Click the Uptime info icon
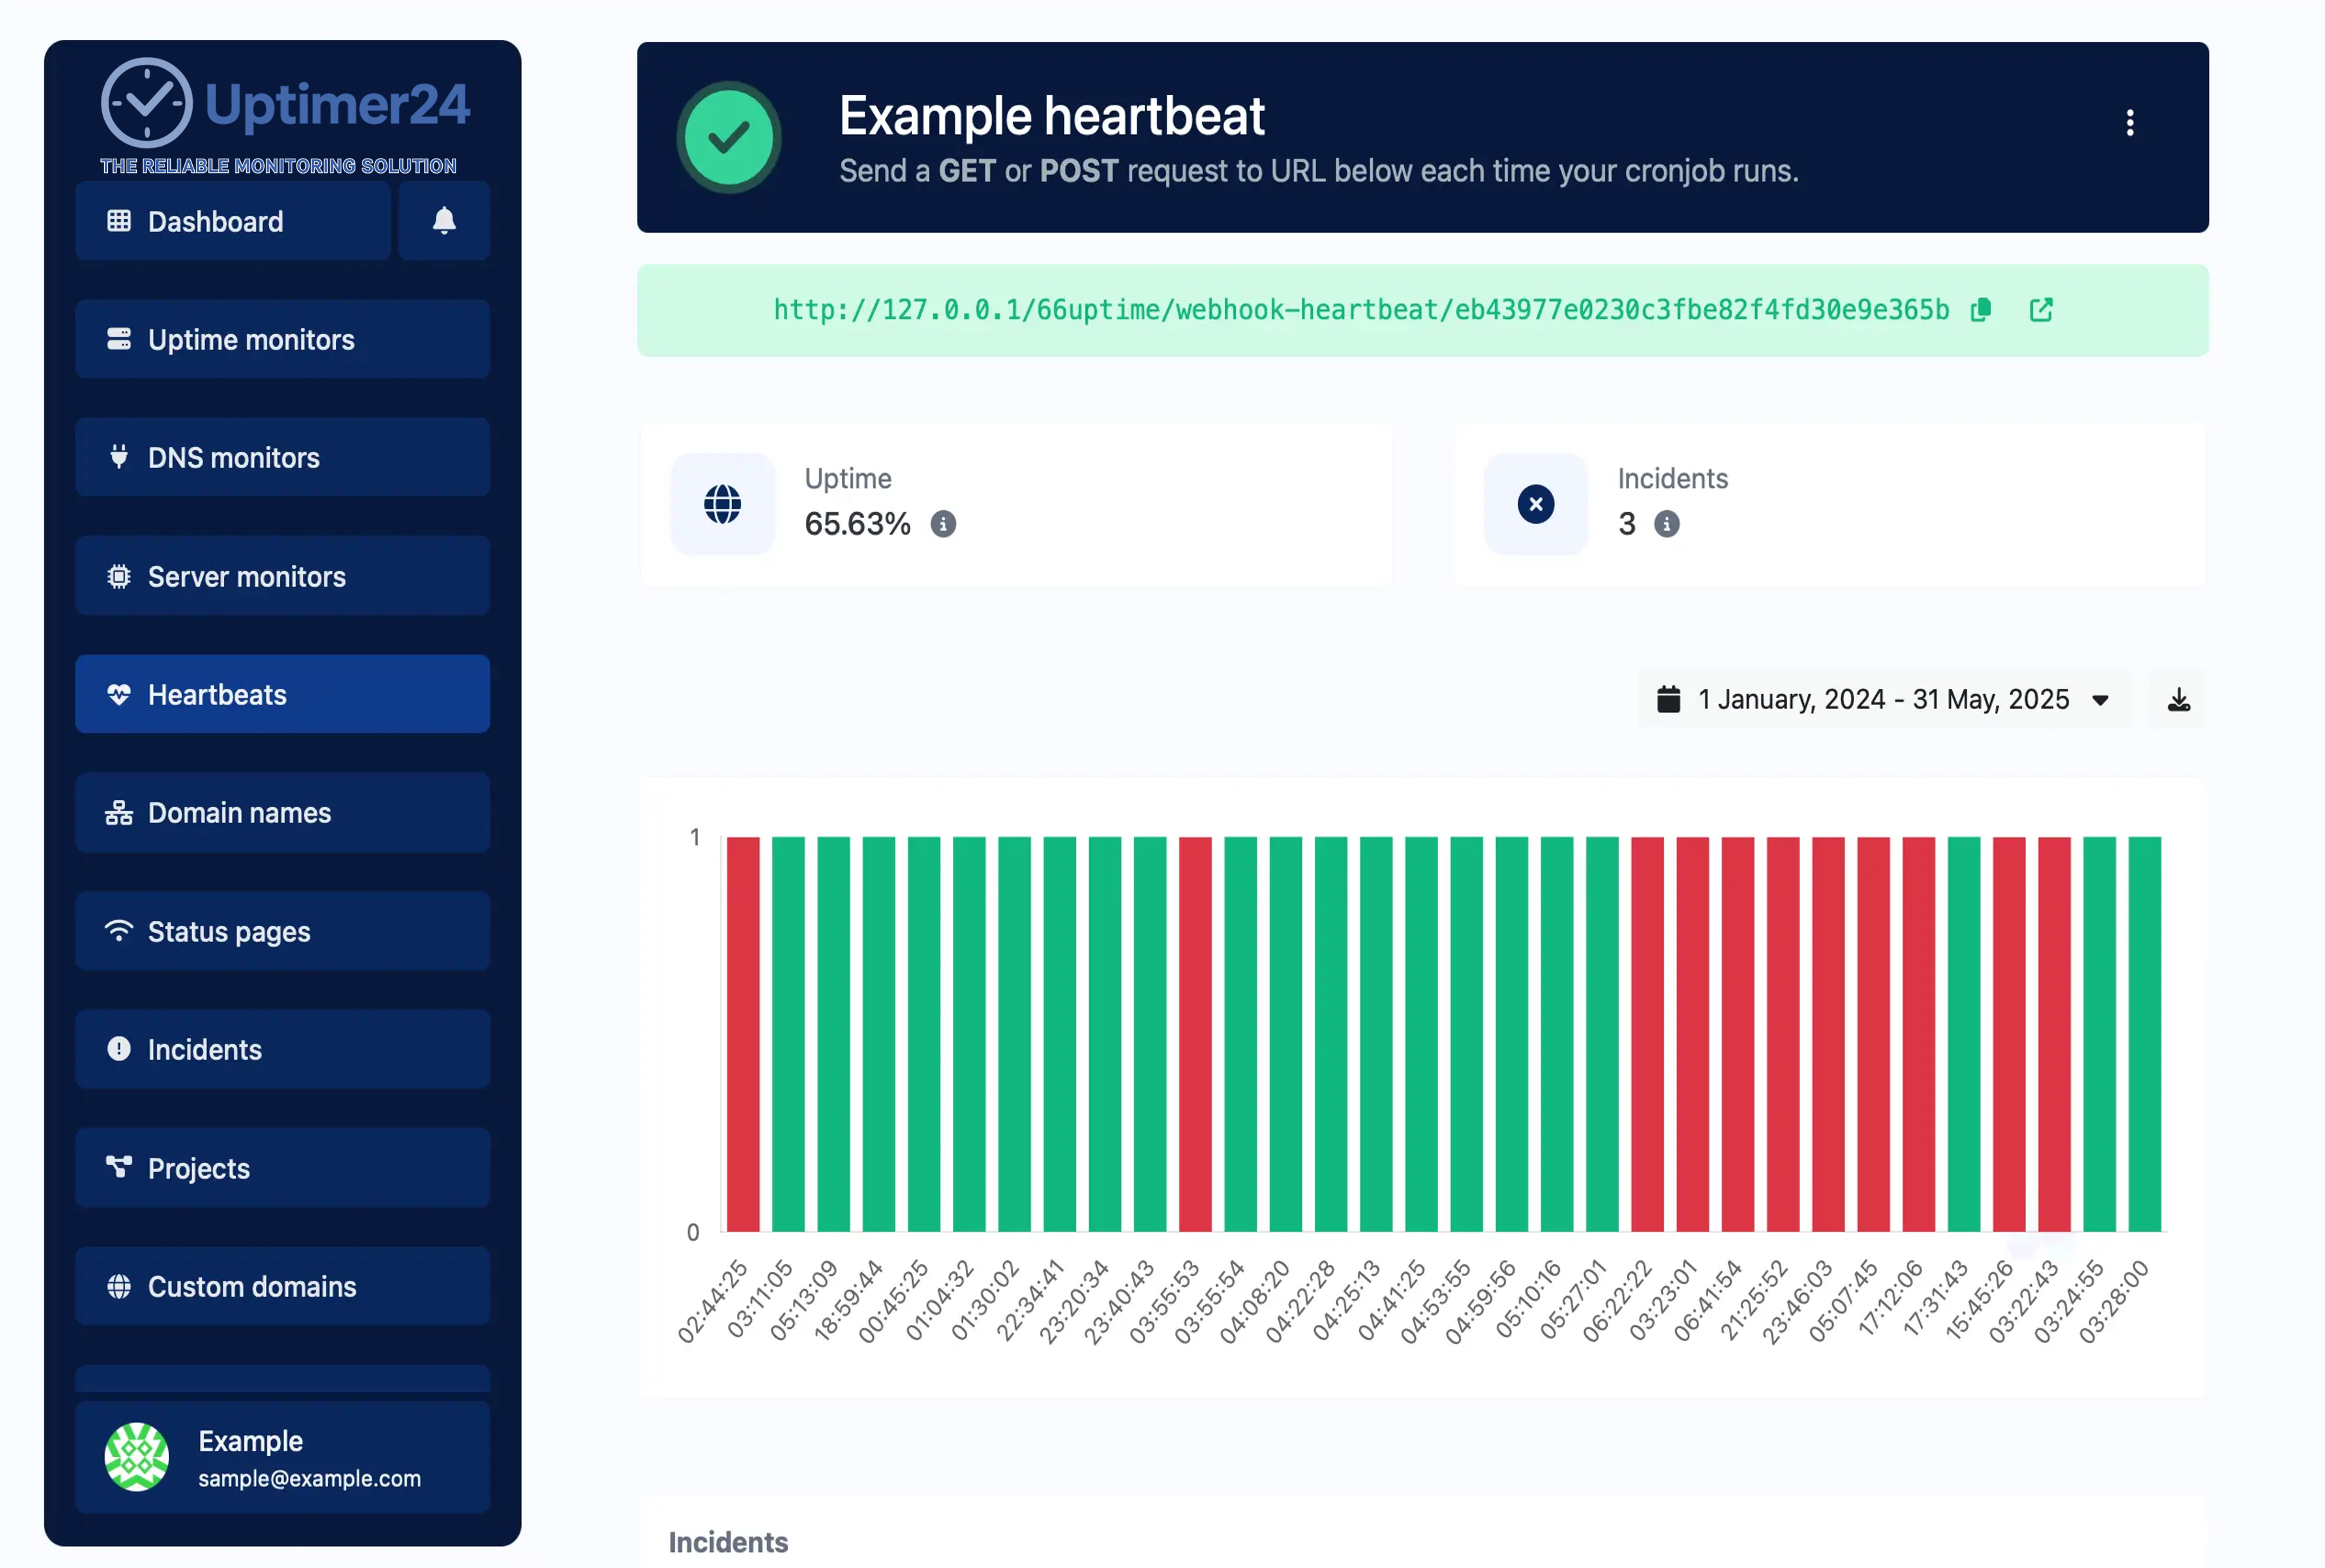2325x1568 pixels. tap(943, 524)
